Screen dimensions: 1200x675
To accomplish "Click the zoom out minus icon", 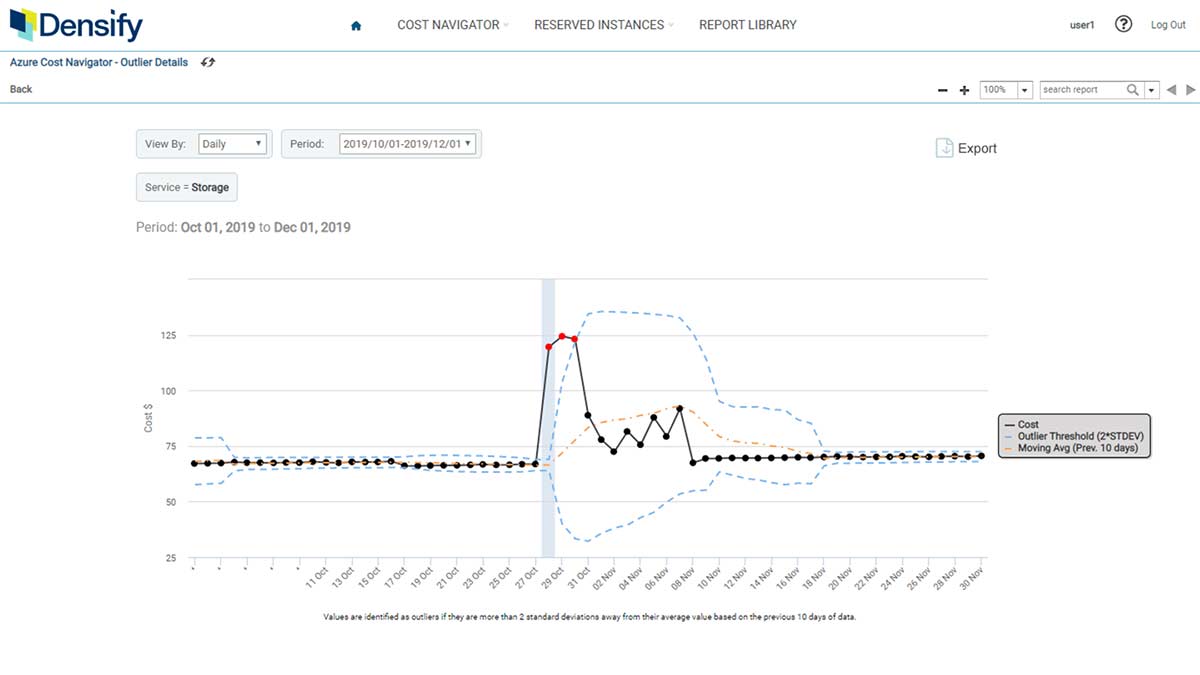I will click(941, 89).
